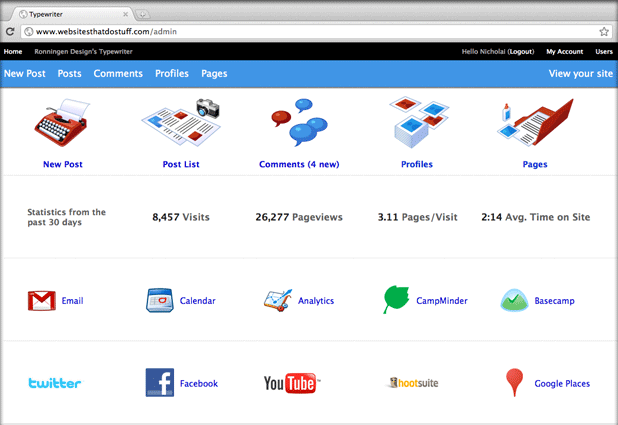Select New Post in the blue navigation bar
618x425 pixels.
coord(25,74)
